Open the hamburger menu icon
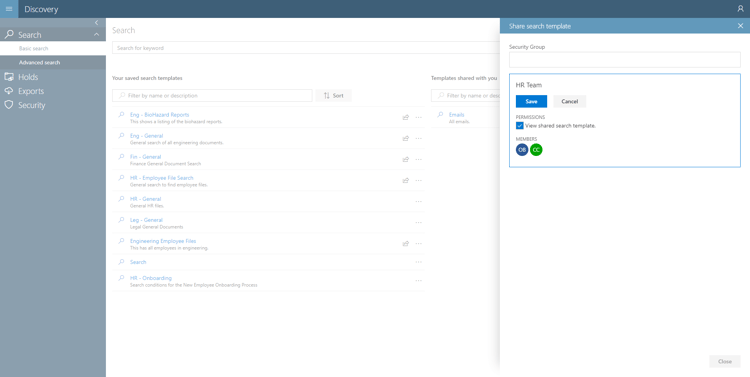Screen dimensions: 750x377 9,9
